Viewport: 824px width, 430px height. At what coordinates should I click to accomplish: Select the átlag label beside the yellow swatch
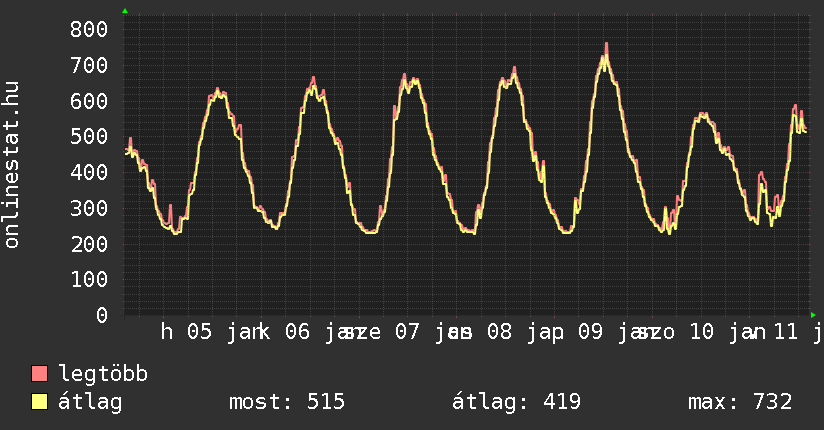coord(90,402)
